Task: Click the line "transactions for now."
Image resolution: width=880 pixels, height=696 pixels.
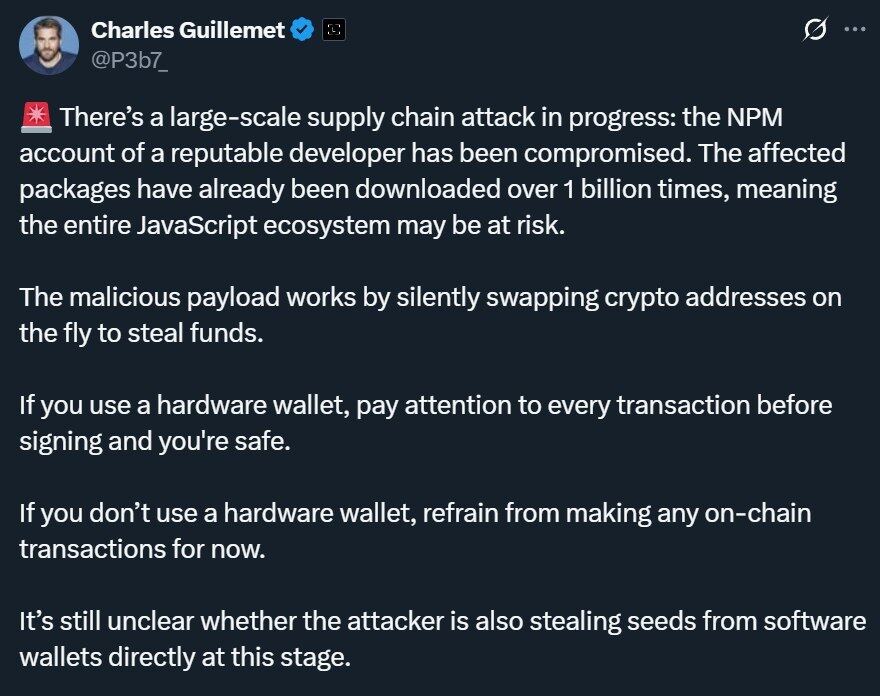Action: click(x=143, y=549)
